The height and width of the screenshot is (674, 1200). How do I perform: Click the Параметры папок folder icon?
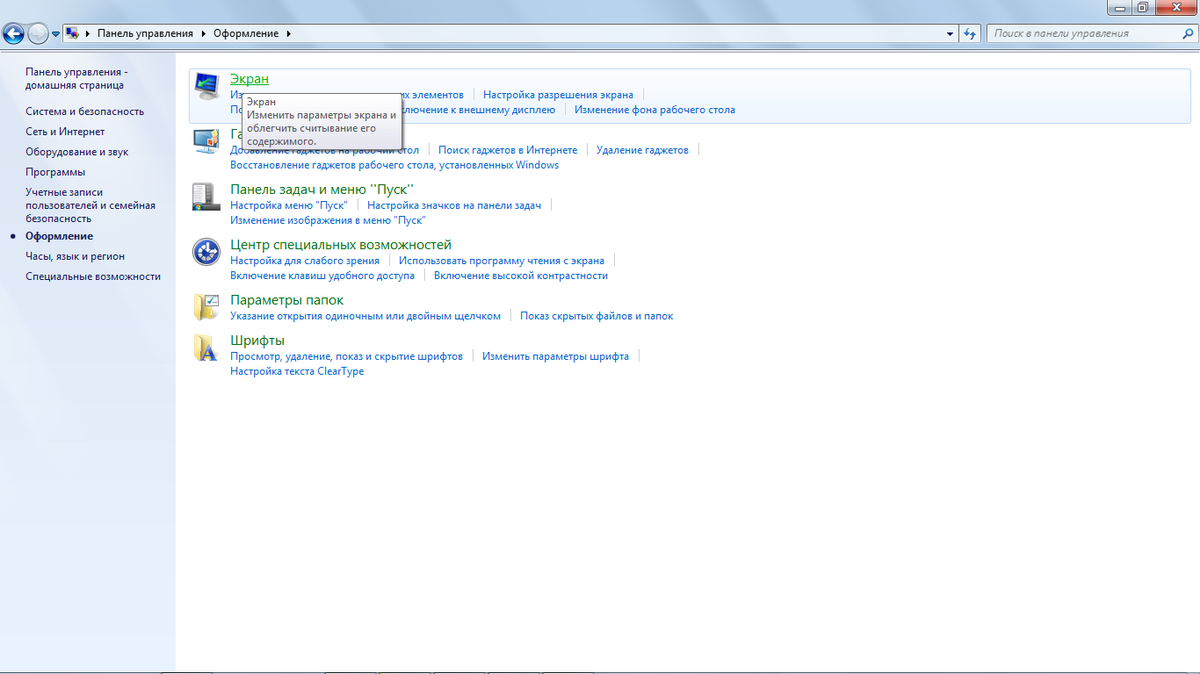[x=206, y=307]
